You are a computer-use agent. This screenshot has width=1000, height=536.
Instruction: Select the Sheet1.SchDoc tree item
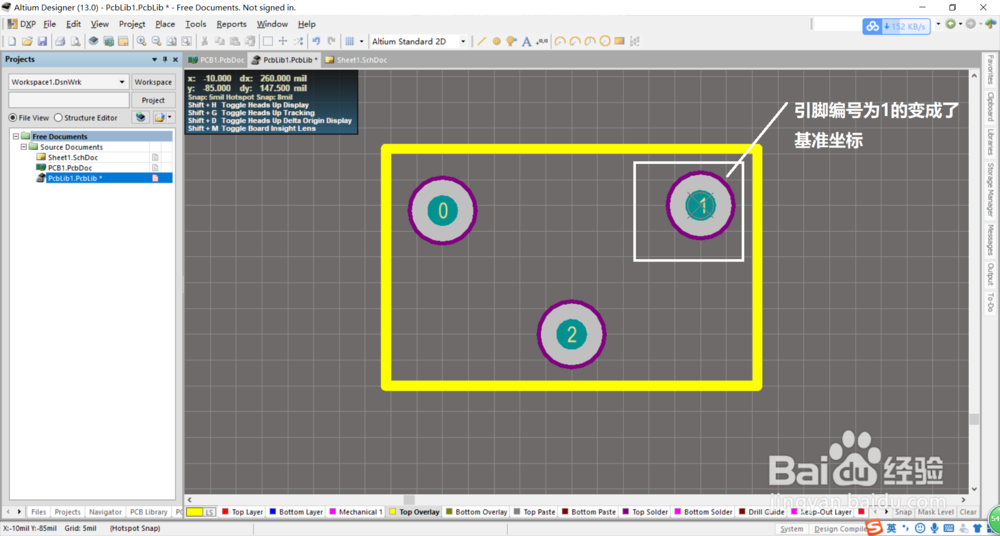(x=73, y=157)
